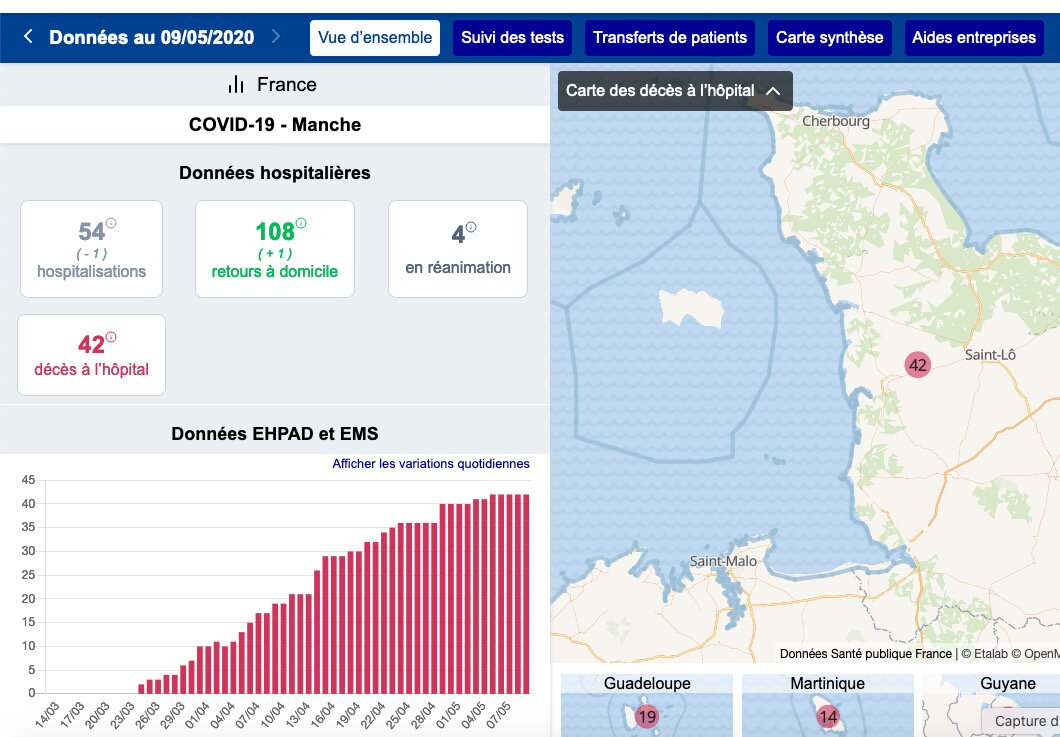Select the en réanimation card
The height and width of the screenshot is (737, 1060).
click(458, 249)
